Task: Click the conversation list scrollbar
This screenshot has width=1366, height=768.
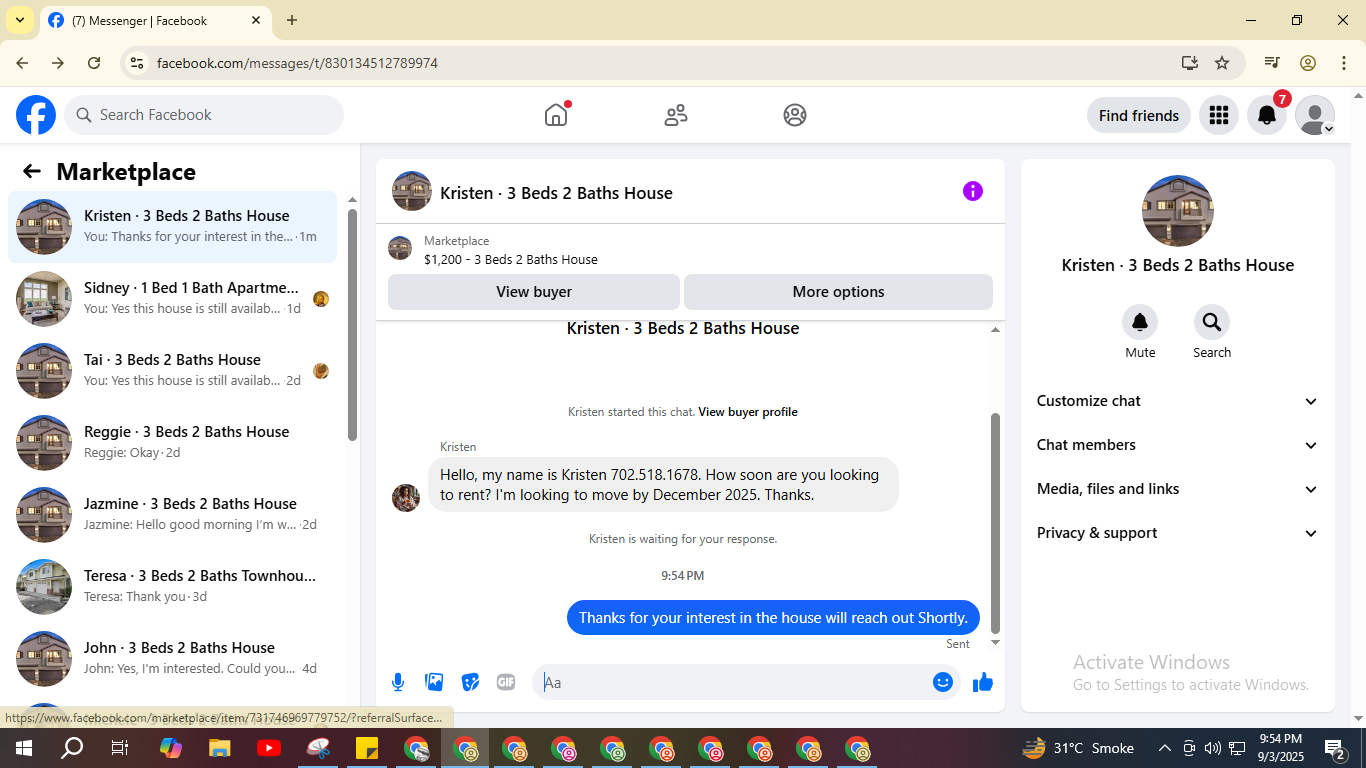Action: 352,325
